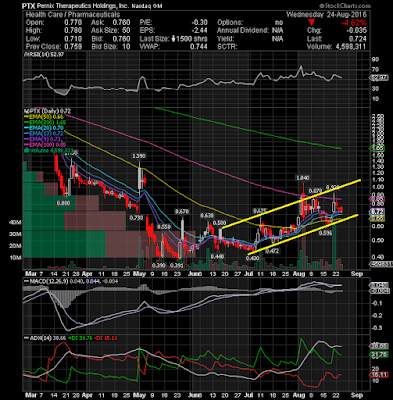393x400 pixels.
Task: Click the StockCharts.com copyright text
Action: click(x=344, y=6)
